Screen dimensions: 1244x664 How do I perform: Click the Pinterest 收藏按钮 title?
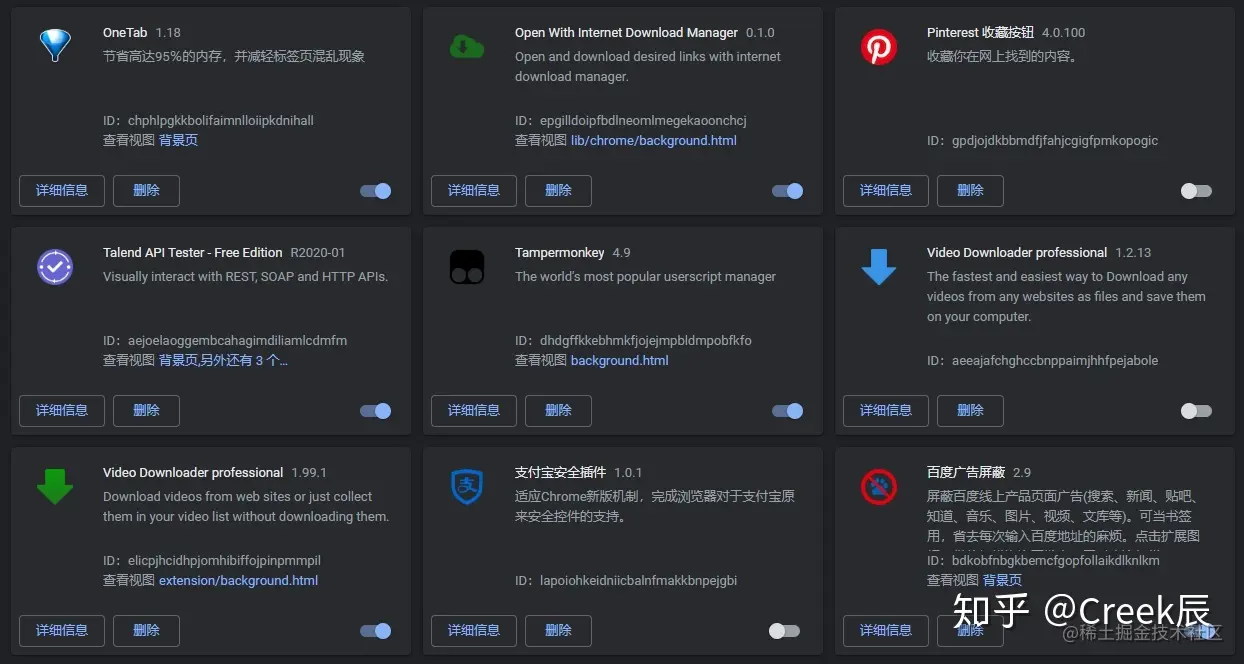click(x=980, y=32)
